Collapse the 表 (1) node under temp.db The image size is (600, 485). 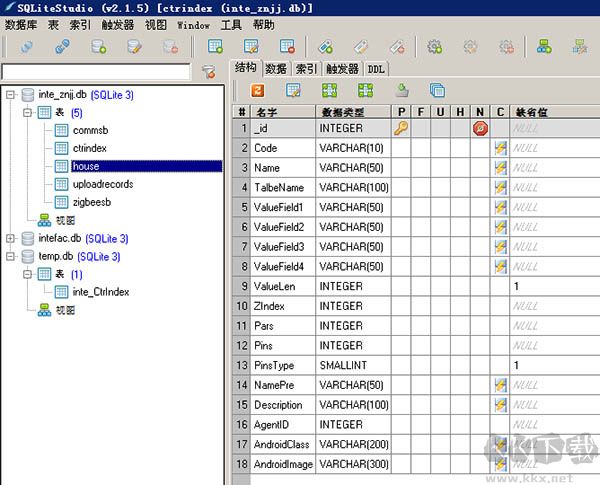(28, 274)
